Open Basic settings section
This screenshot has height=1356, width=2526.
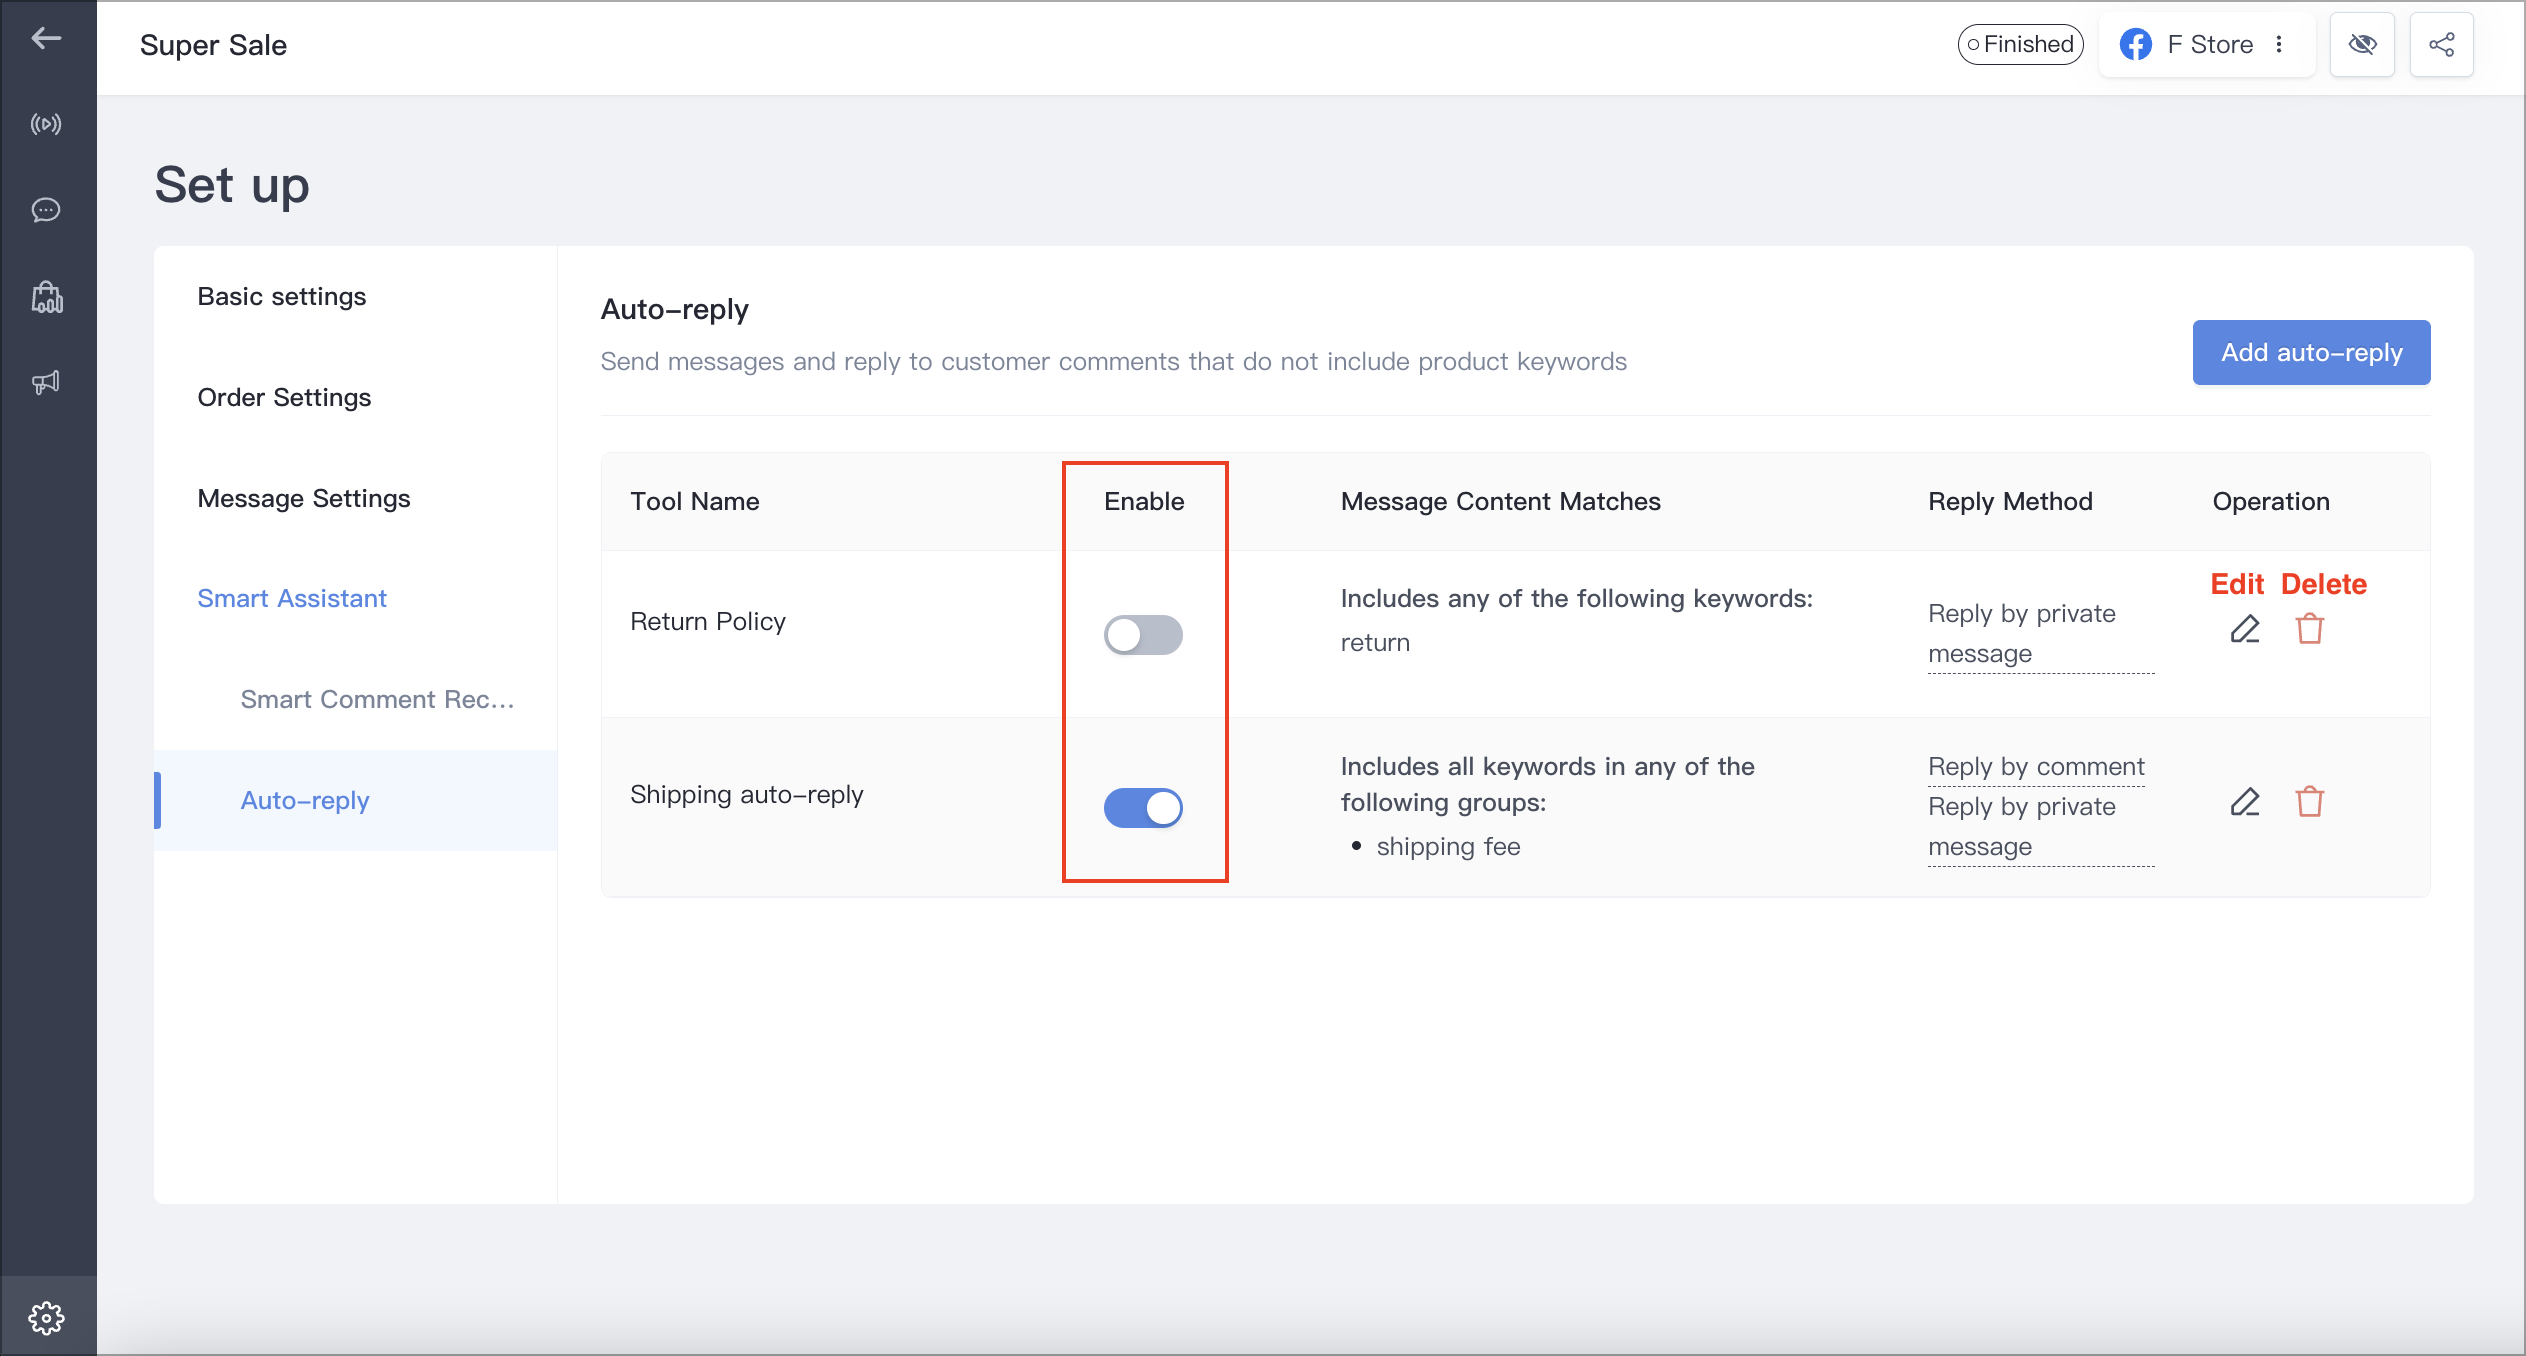coord(282,297)
